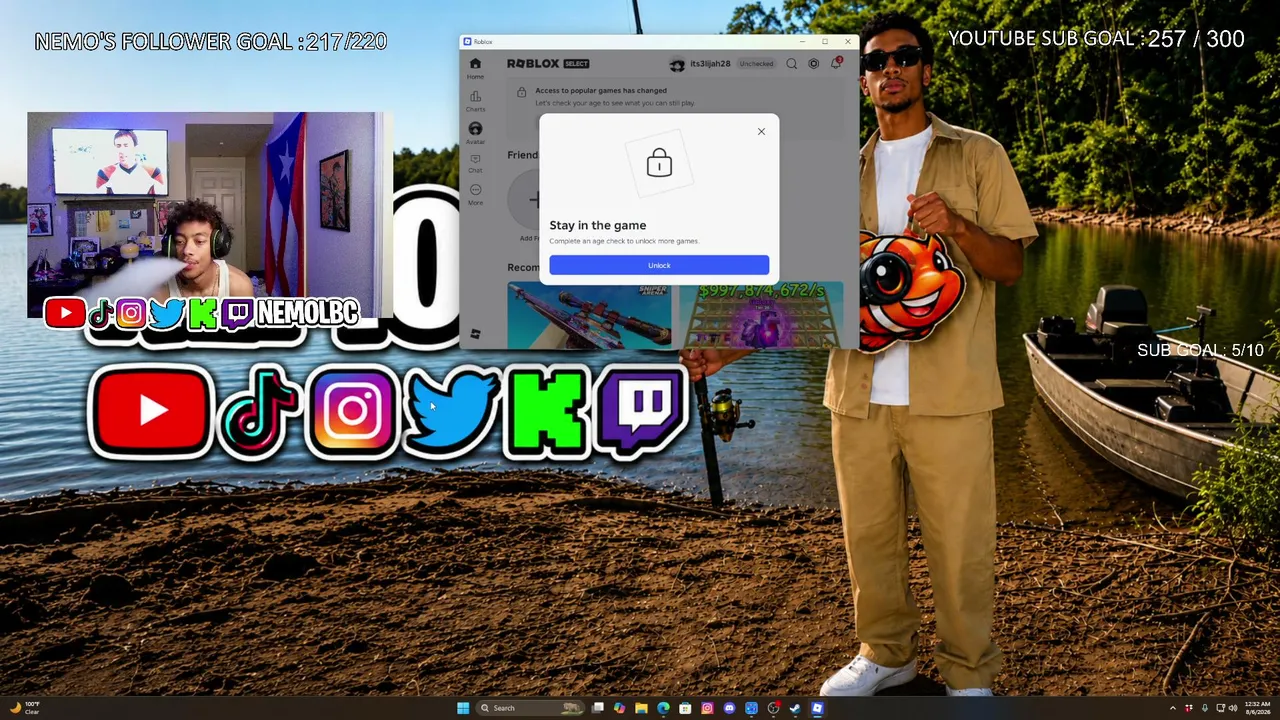Open Instagram from the taskbar
This screenshot has height=720, width=1280.
(707, 708)
